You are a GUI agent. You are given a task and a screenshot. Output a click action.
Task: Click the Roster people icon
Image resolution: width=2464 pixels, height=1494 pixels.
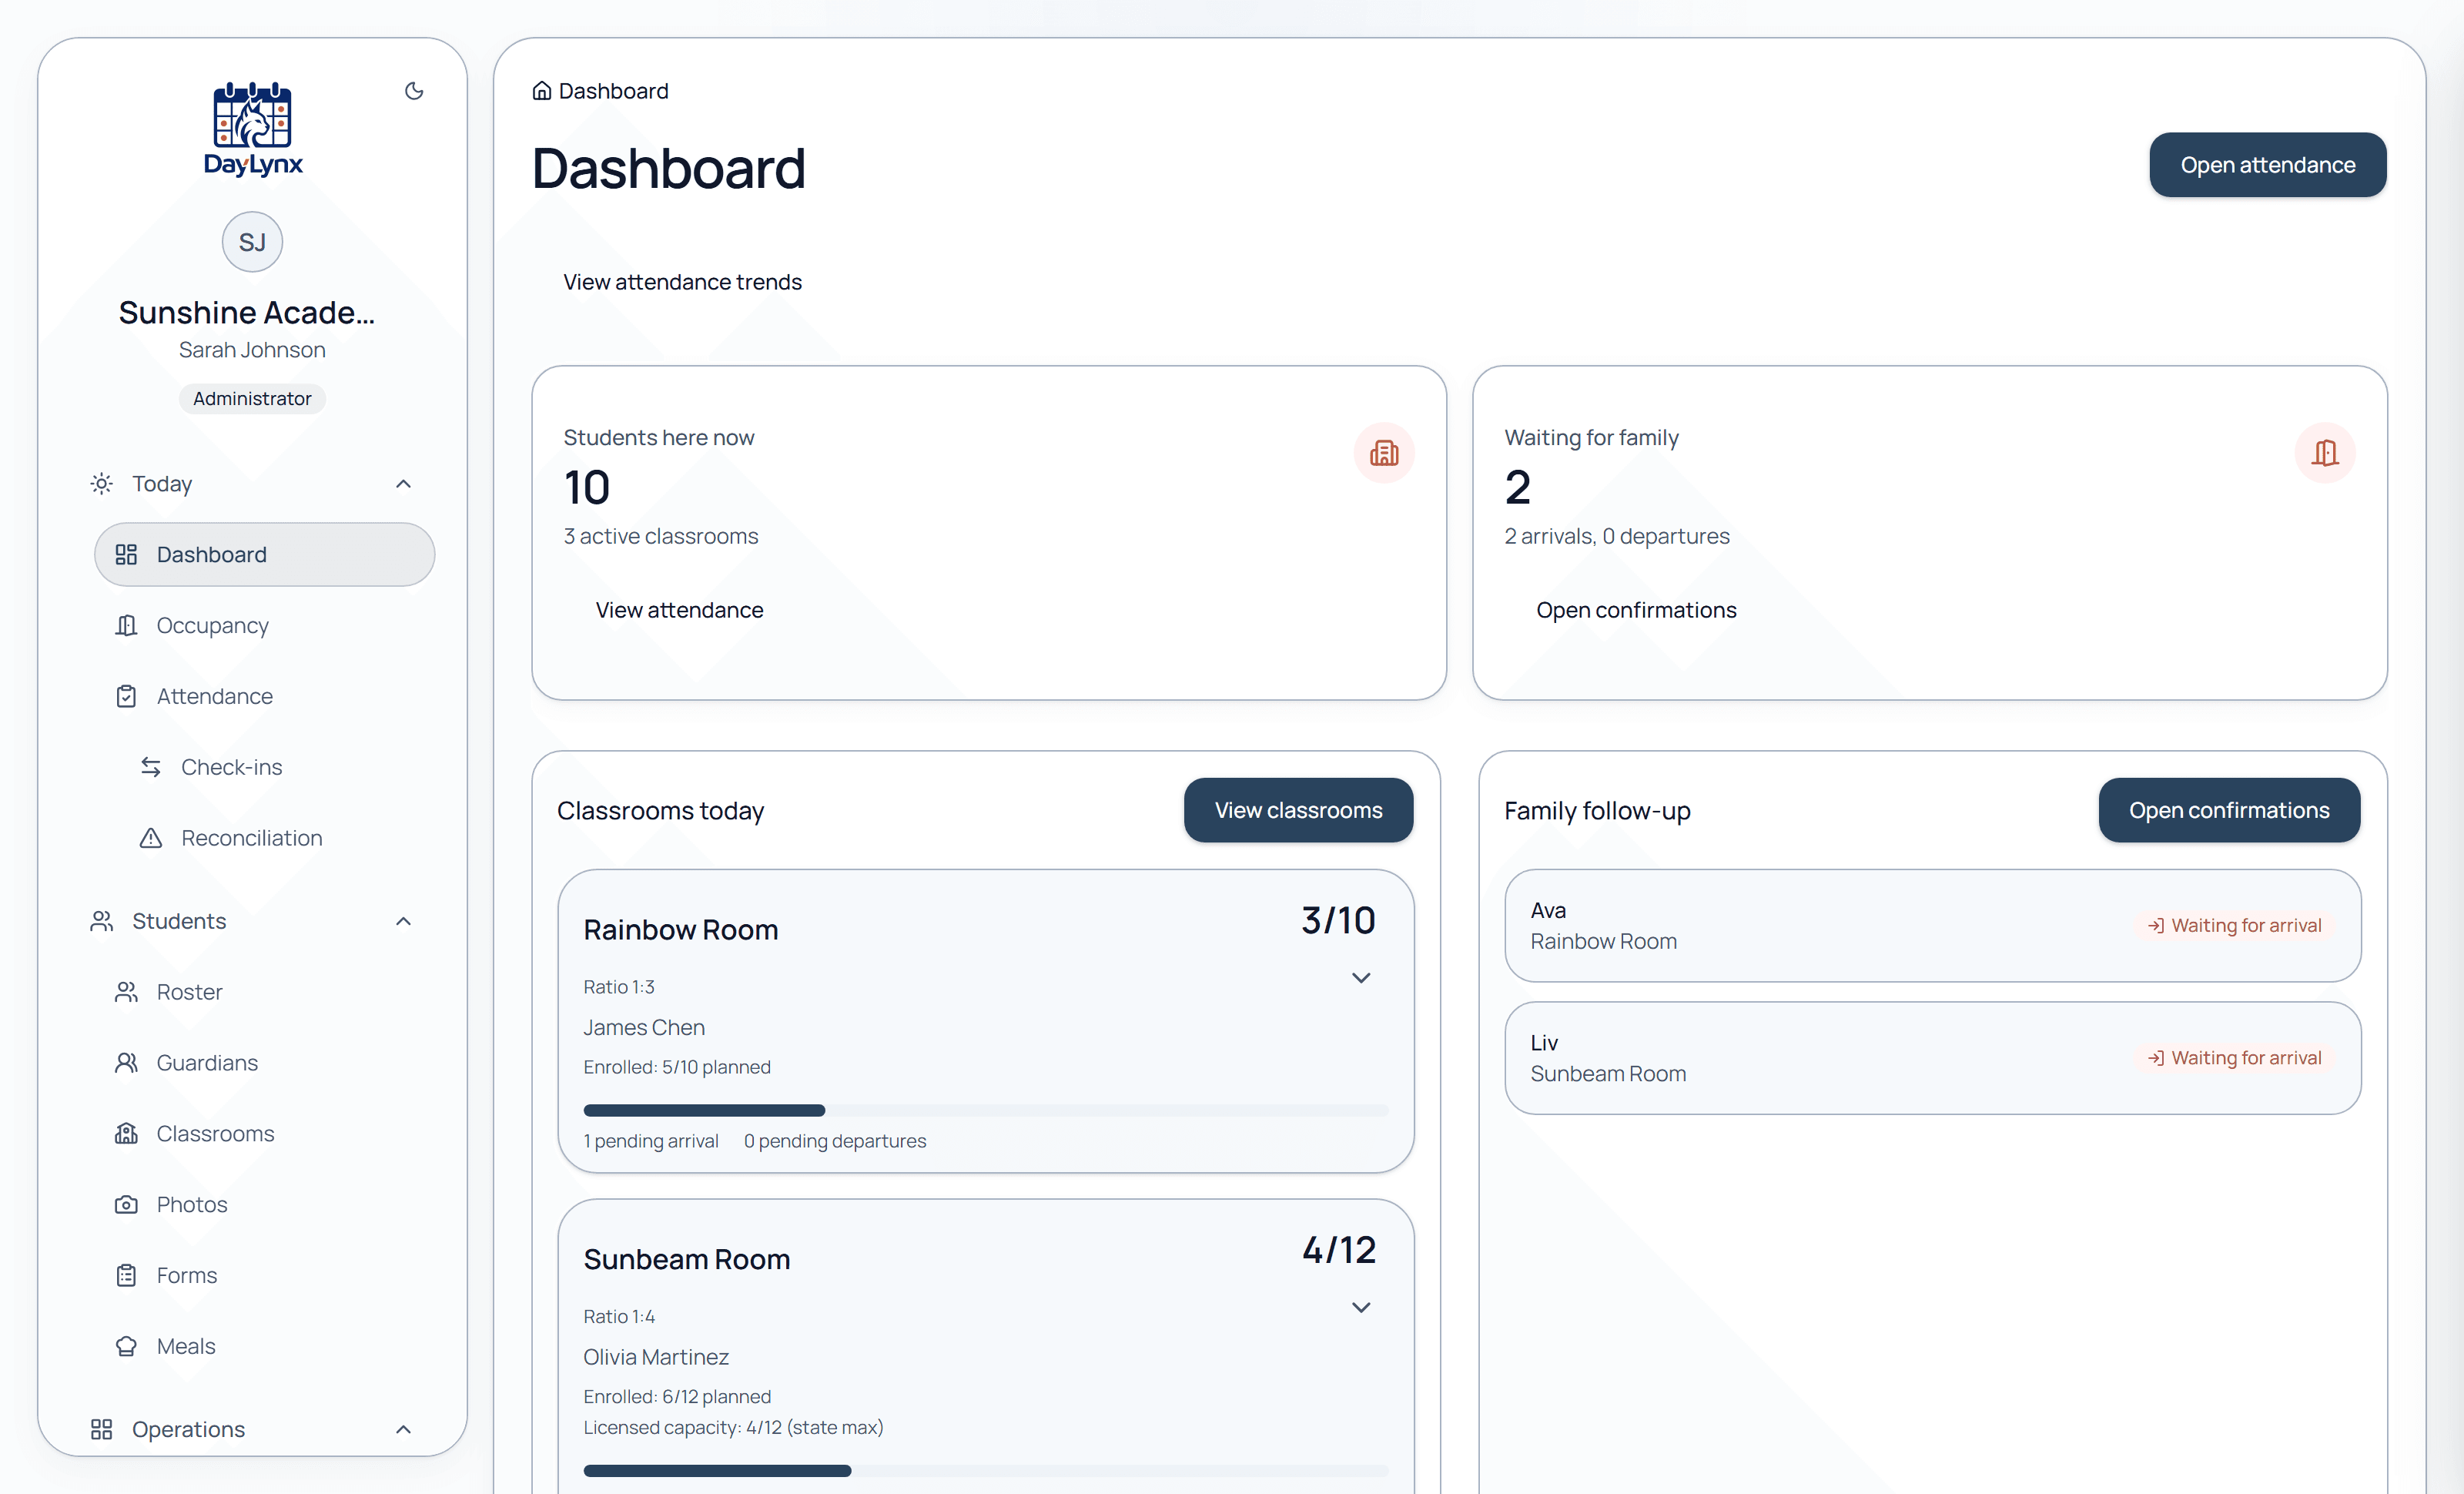click(x=126, y=993)
